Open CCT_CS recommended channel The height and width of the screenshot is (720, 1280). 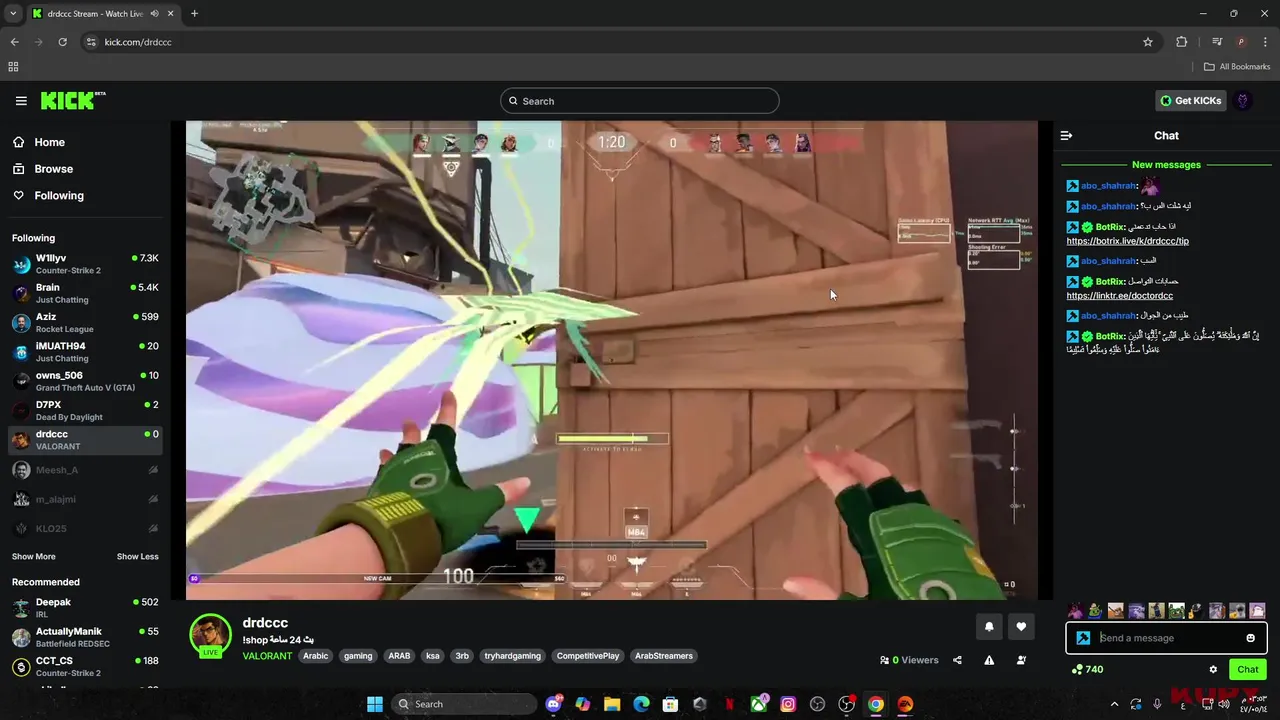coord(85,666)
